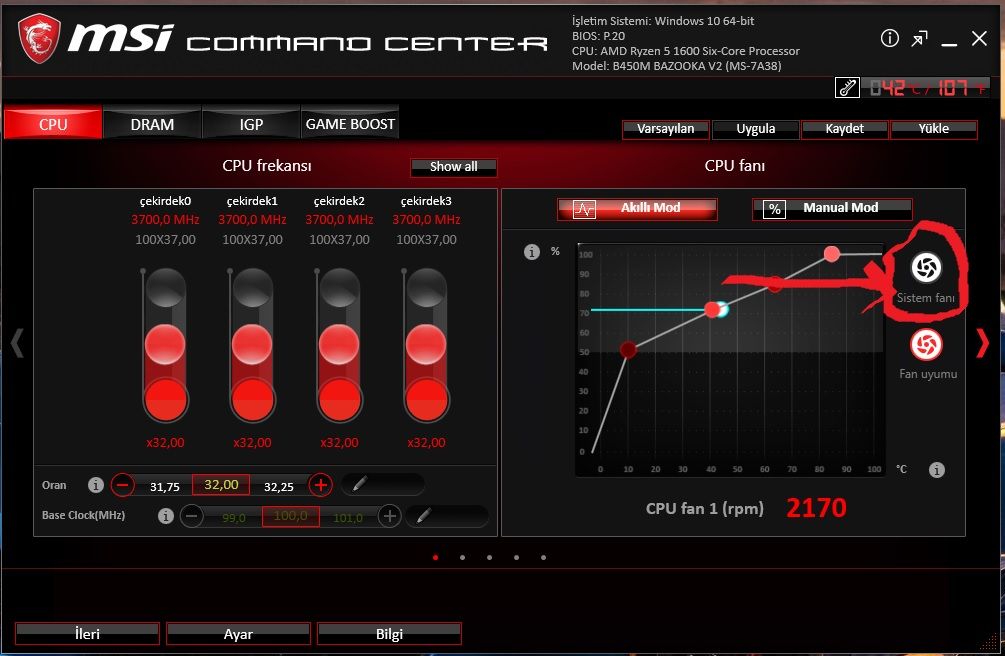Viewport: 1005px width, 656px height.
Task: Click çekirdek3 frequency slider knob
Action: click(x=426, y=344)
